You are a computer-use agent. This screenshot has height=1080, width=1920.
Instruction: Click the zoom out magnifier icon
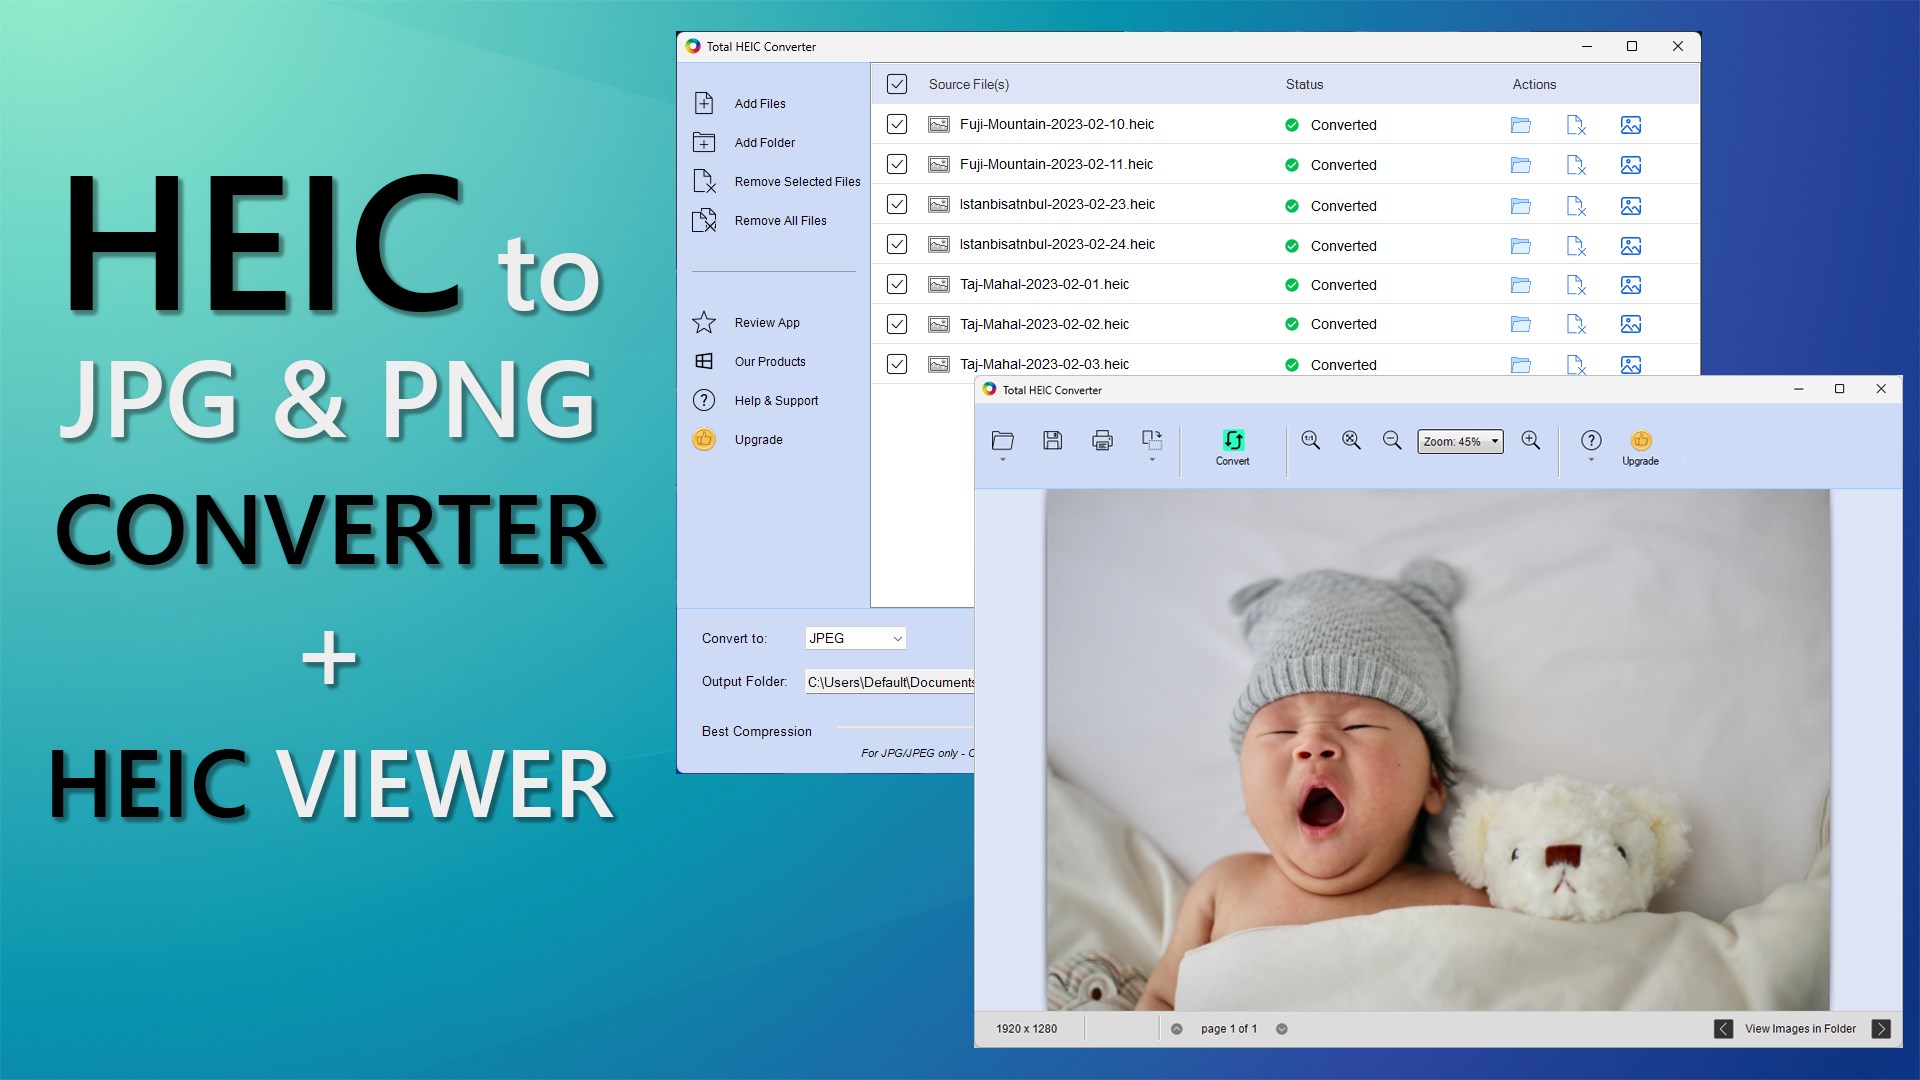(x=1391, y=440)
